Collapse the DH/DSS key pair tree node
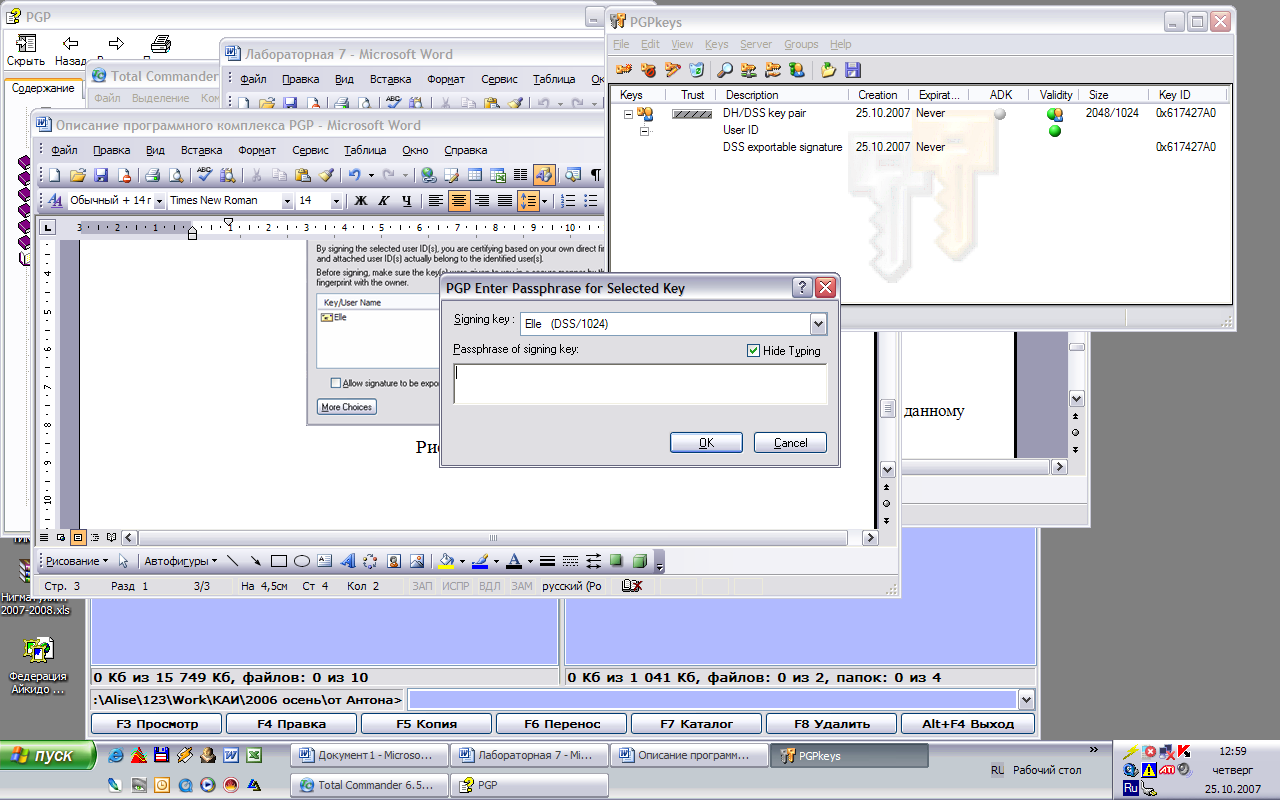The image size is (1280, 800). [x=627, y=113]
